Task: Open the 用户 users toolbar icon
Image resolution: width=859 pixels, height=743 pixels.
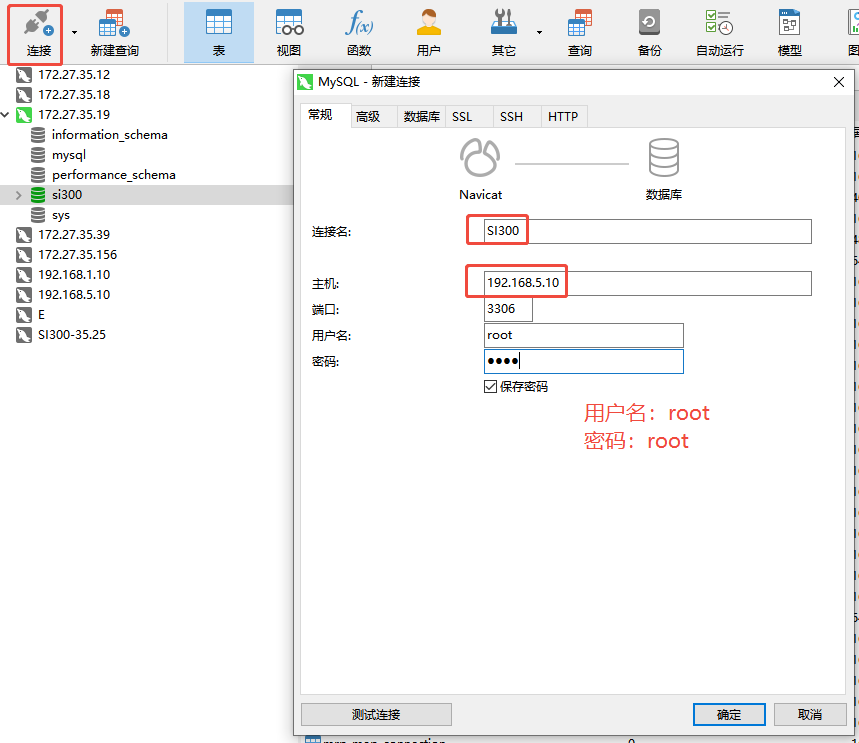Action: [x=428, y=33]
